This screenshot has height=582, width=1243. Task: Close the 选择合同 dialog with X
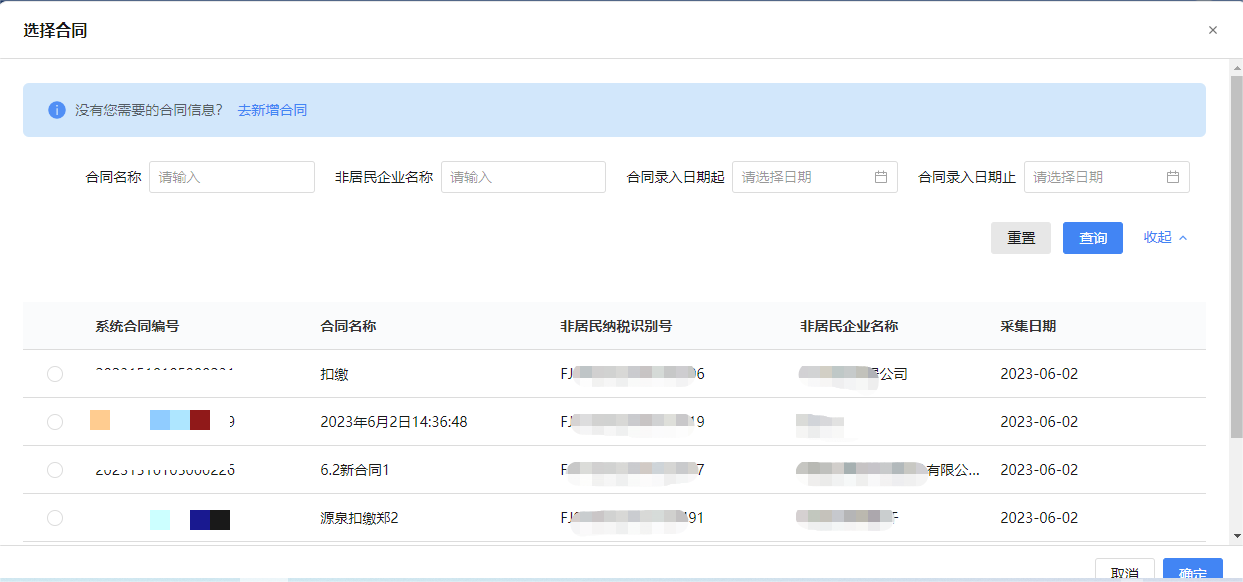1212,30
